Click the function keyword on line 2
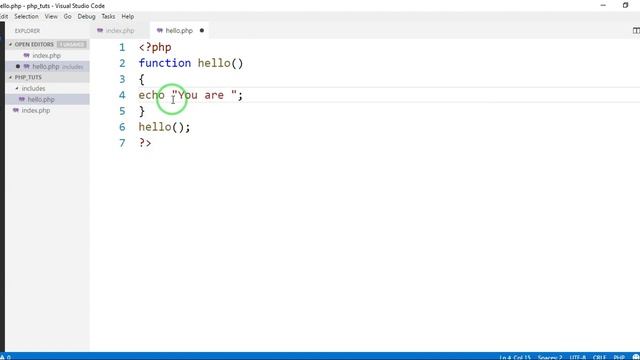The image size is (640, 360). point(165,63)
